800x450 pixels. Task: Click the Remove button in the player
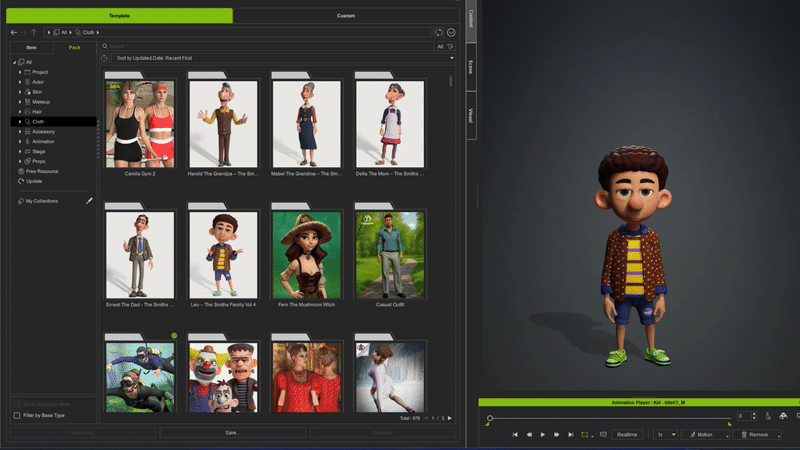(x=757, y=435)
